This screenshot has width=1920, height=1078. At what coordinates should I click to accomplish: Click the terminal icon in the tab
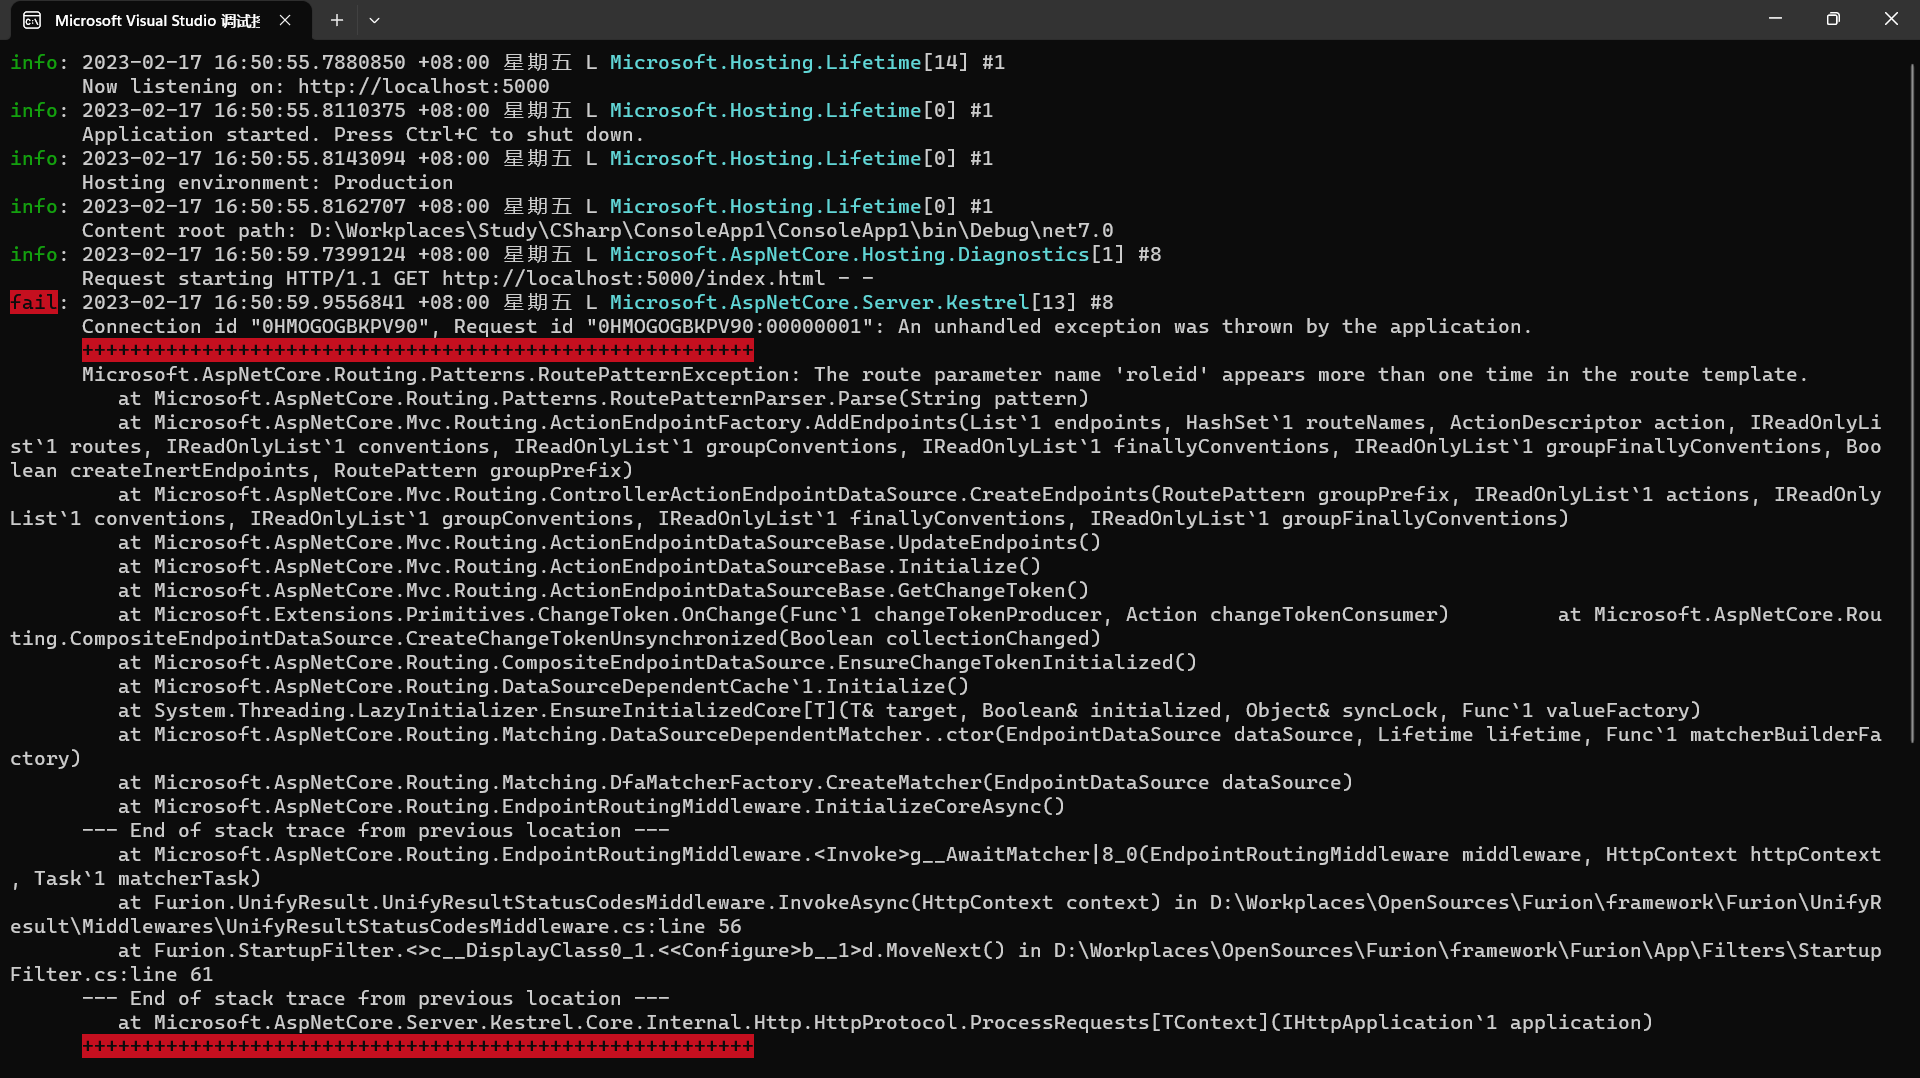[x=32, y=20]
